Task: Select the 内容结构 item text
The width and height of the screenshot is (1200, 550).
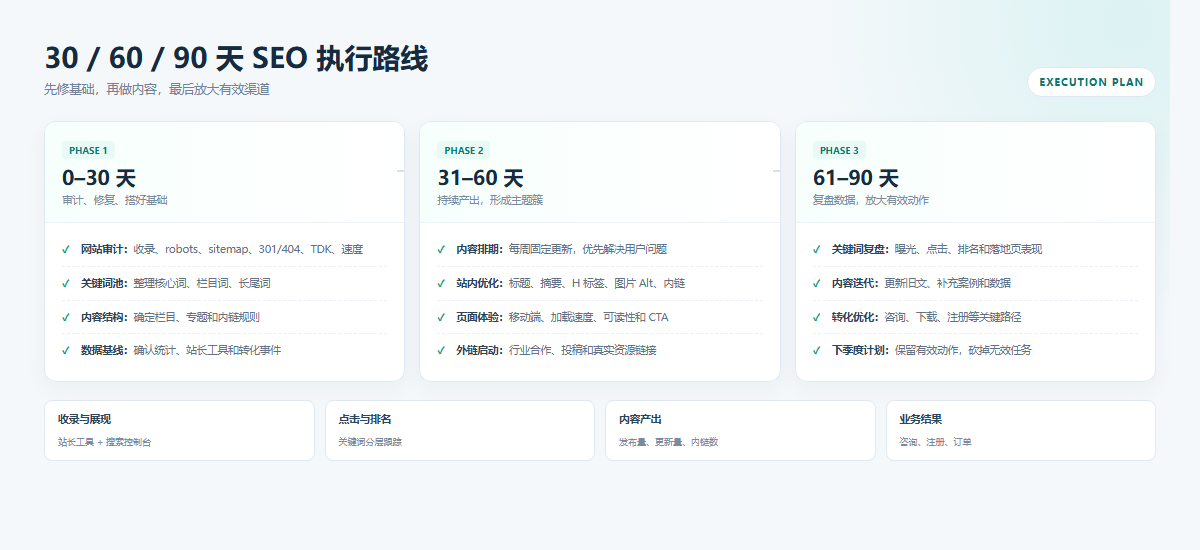Action: click(170, 318)
